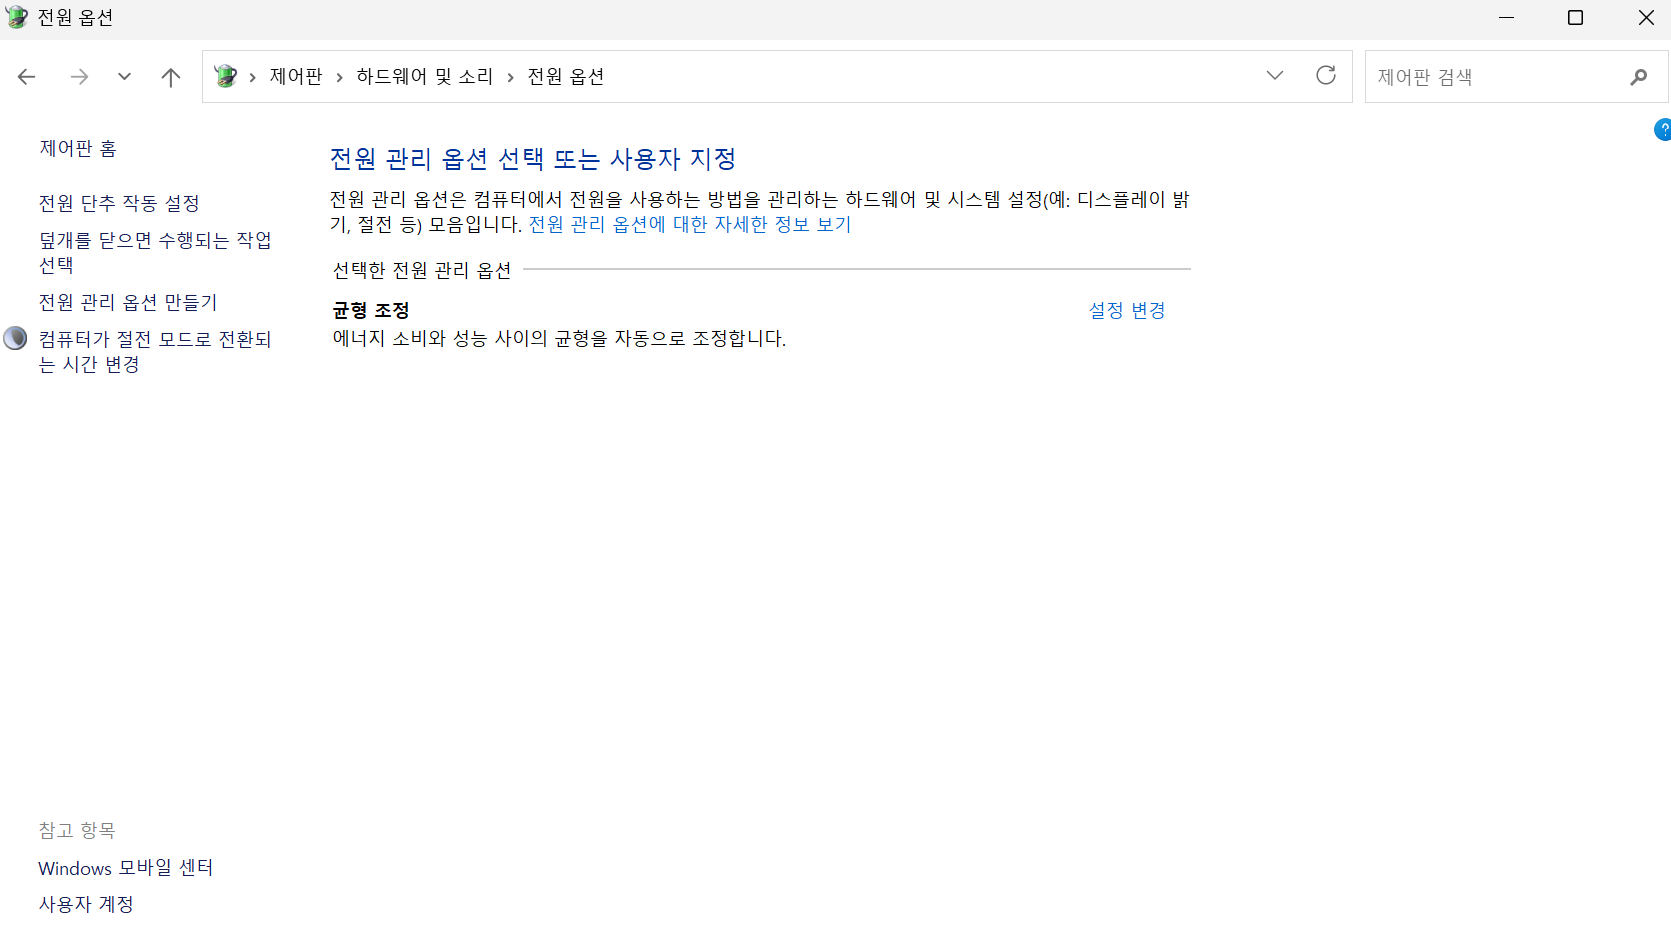Open 하드웨어 및 소리 from the breadcrumb

tap(424, 76)
